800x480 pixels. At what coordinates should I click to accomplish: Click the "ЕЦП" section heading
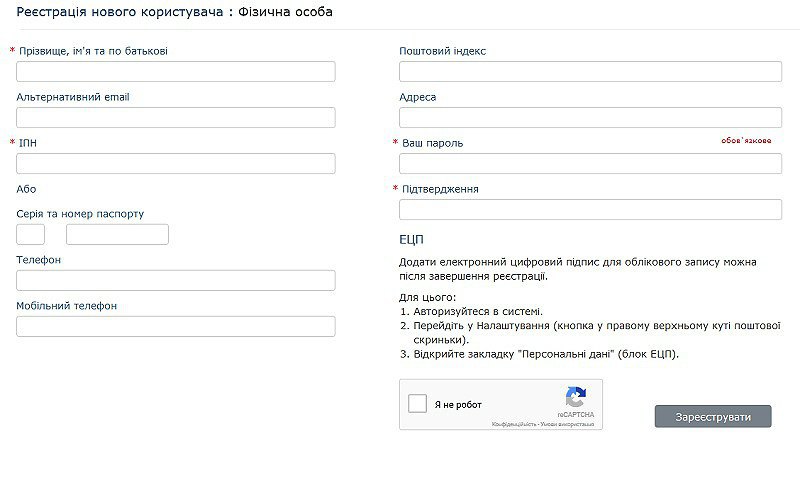pos(411,239)
